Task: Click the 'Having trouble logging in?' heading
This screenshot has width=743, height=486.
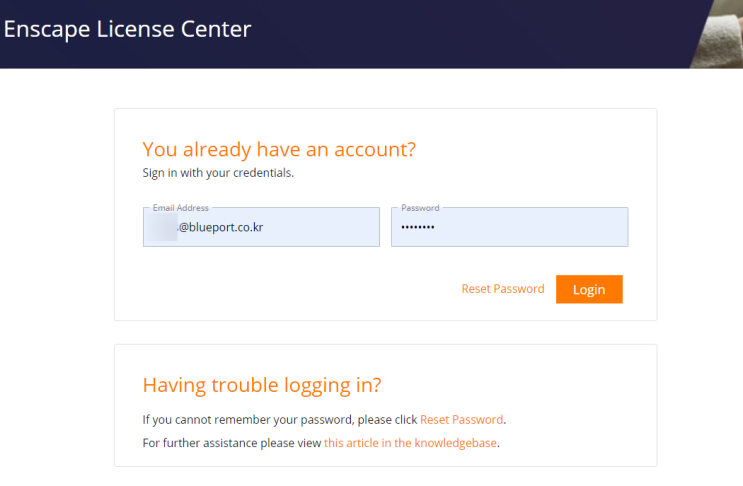Action: (x=262, y=385)
